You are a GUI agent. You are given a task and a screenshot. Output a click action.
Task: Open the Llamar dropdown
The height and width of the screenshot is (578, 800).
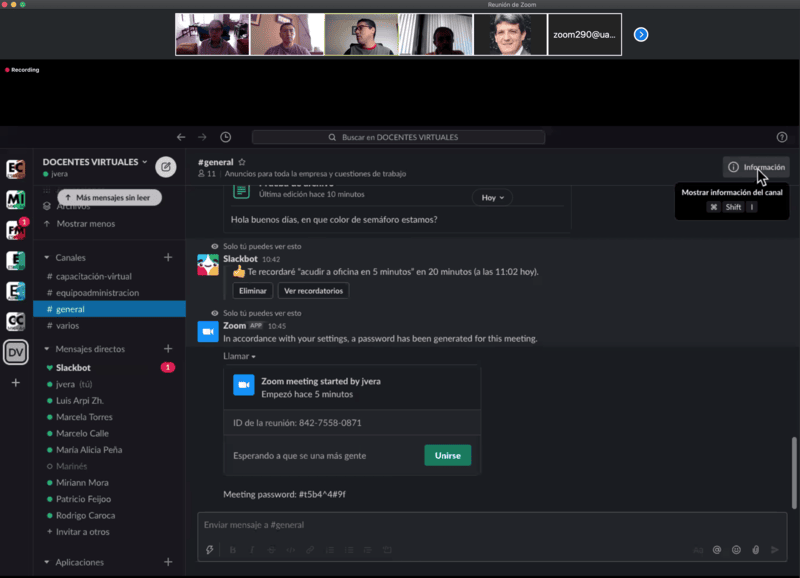(x=239, y=356)
